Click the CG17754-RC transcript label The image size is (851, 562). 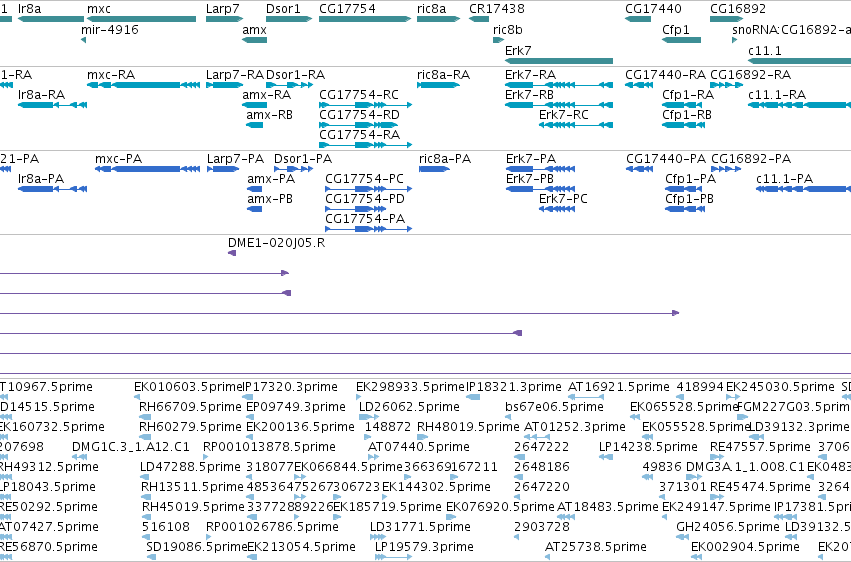pos(359,94)
